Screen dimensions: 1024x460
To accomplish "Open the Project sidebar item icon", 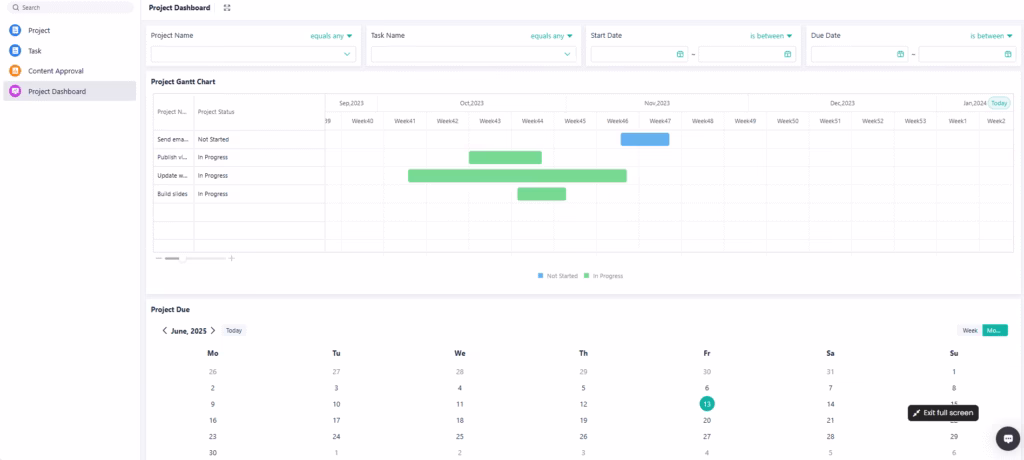I will 15,31.
